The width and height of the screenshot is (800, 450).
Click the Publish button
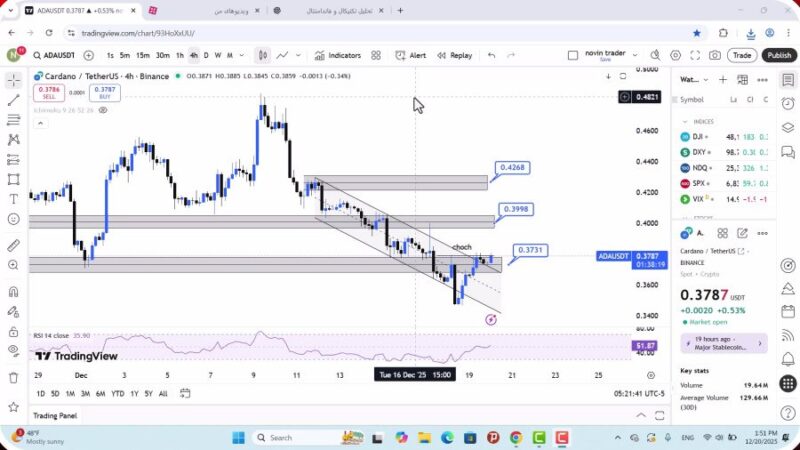[x=778, y=56]
